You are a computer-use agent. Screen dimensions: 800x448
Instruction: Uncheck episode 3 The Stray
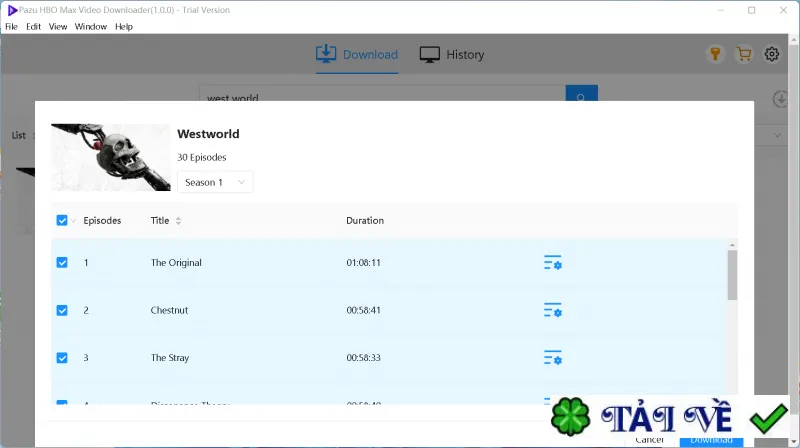coord(62,358)
